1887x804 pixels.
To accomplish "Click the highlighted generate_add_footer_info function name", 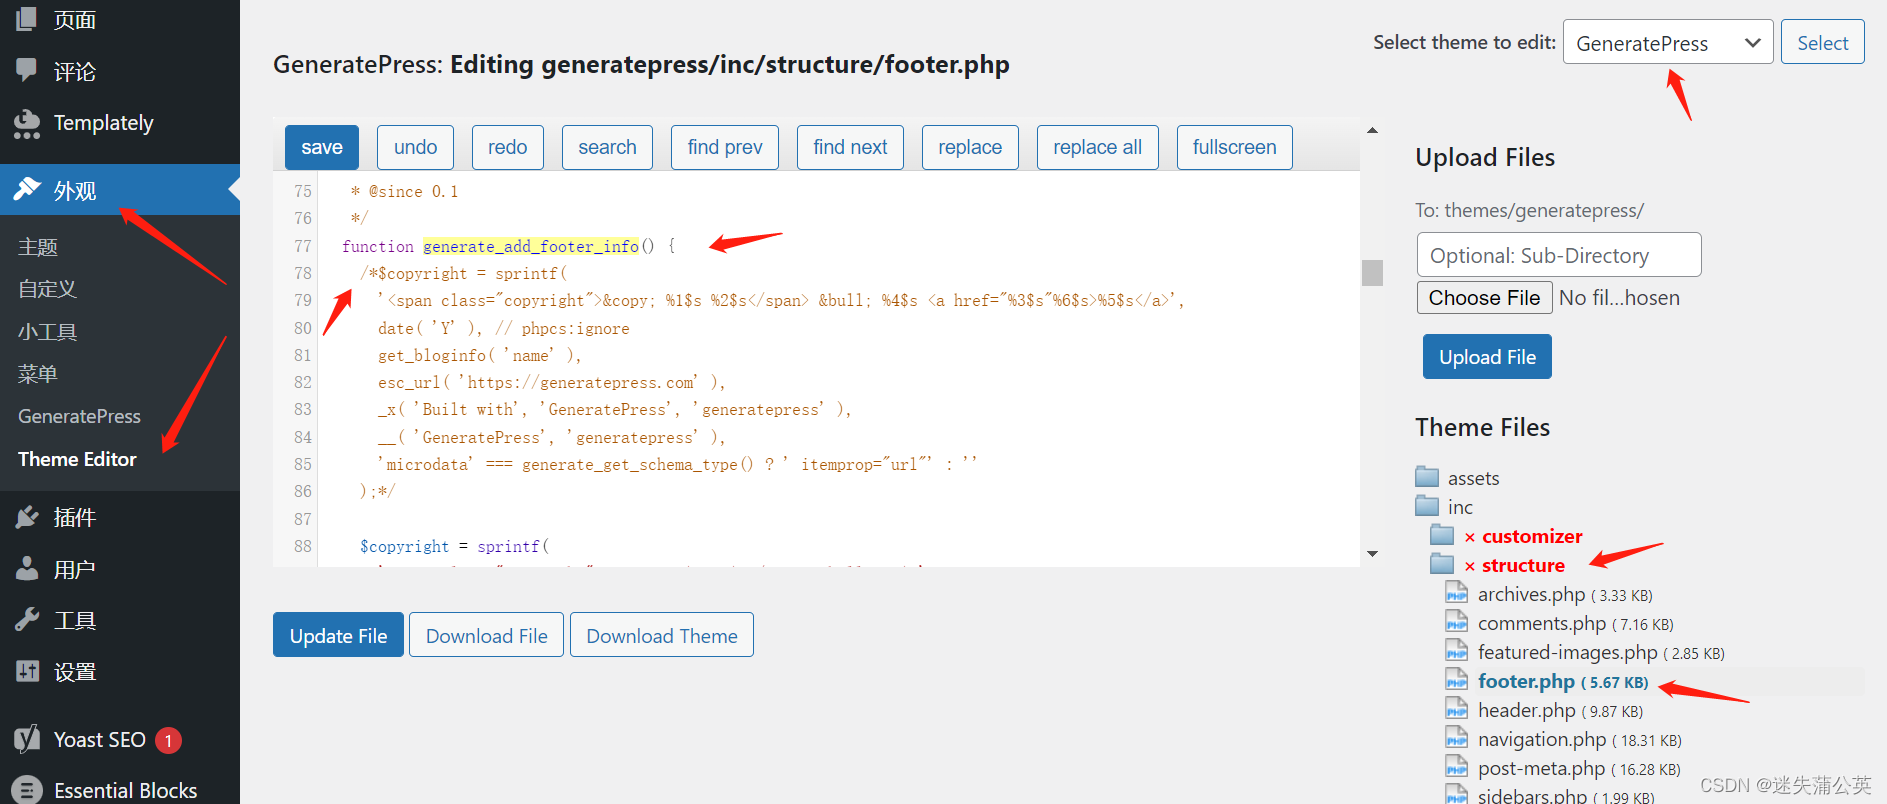I will point(531,246).
